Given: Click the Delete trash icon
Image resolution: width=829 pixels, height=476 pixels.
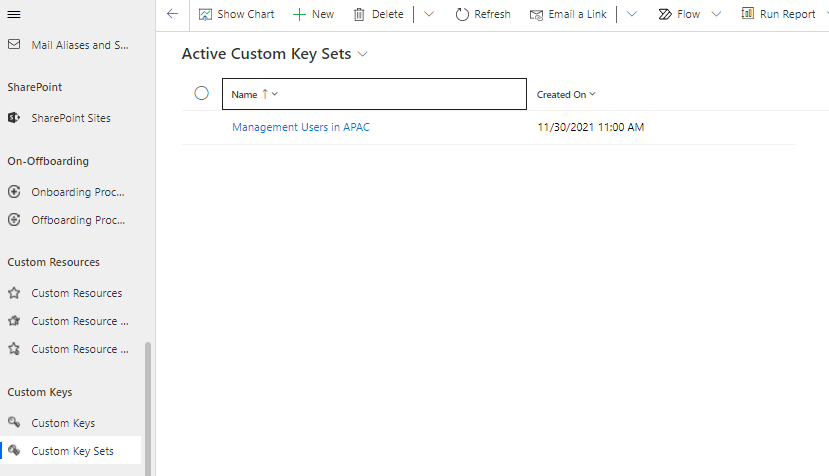Looking at the screenshot, I should (359, 14).
